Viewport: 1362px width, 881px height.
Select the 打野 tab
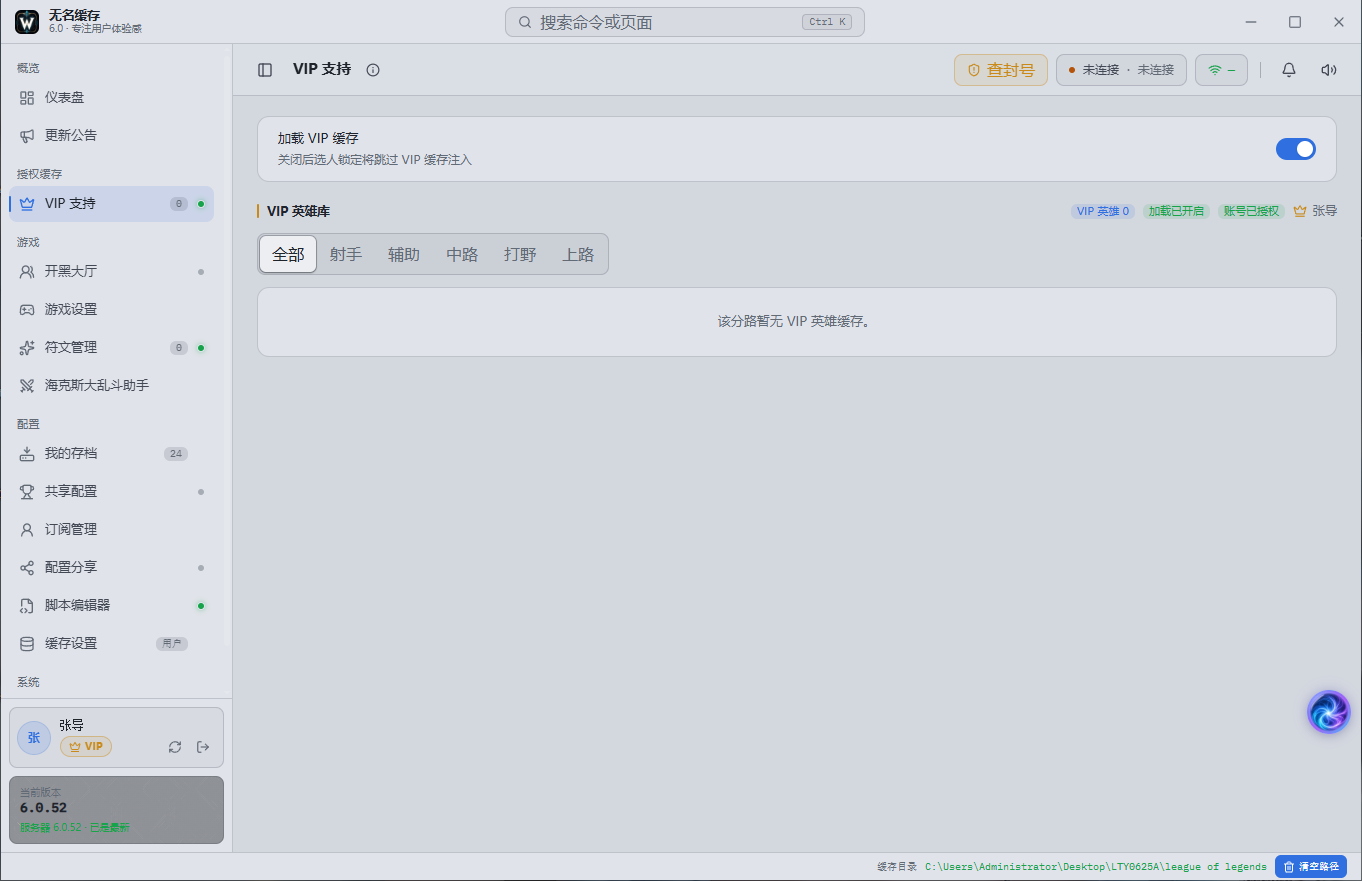click(x=520, y=255)
